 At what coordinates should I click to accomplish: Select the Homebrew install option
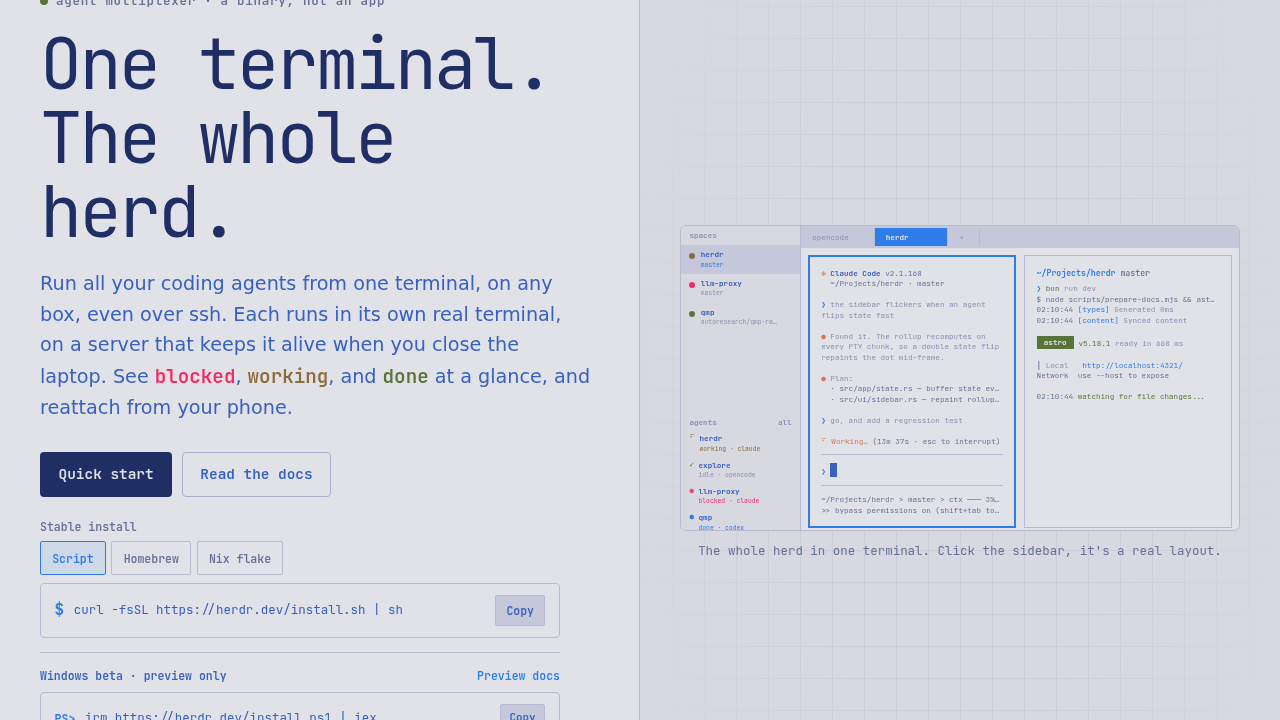(151, 558)
